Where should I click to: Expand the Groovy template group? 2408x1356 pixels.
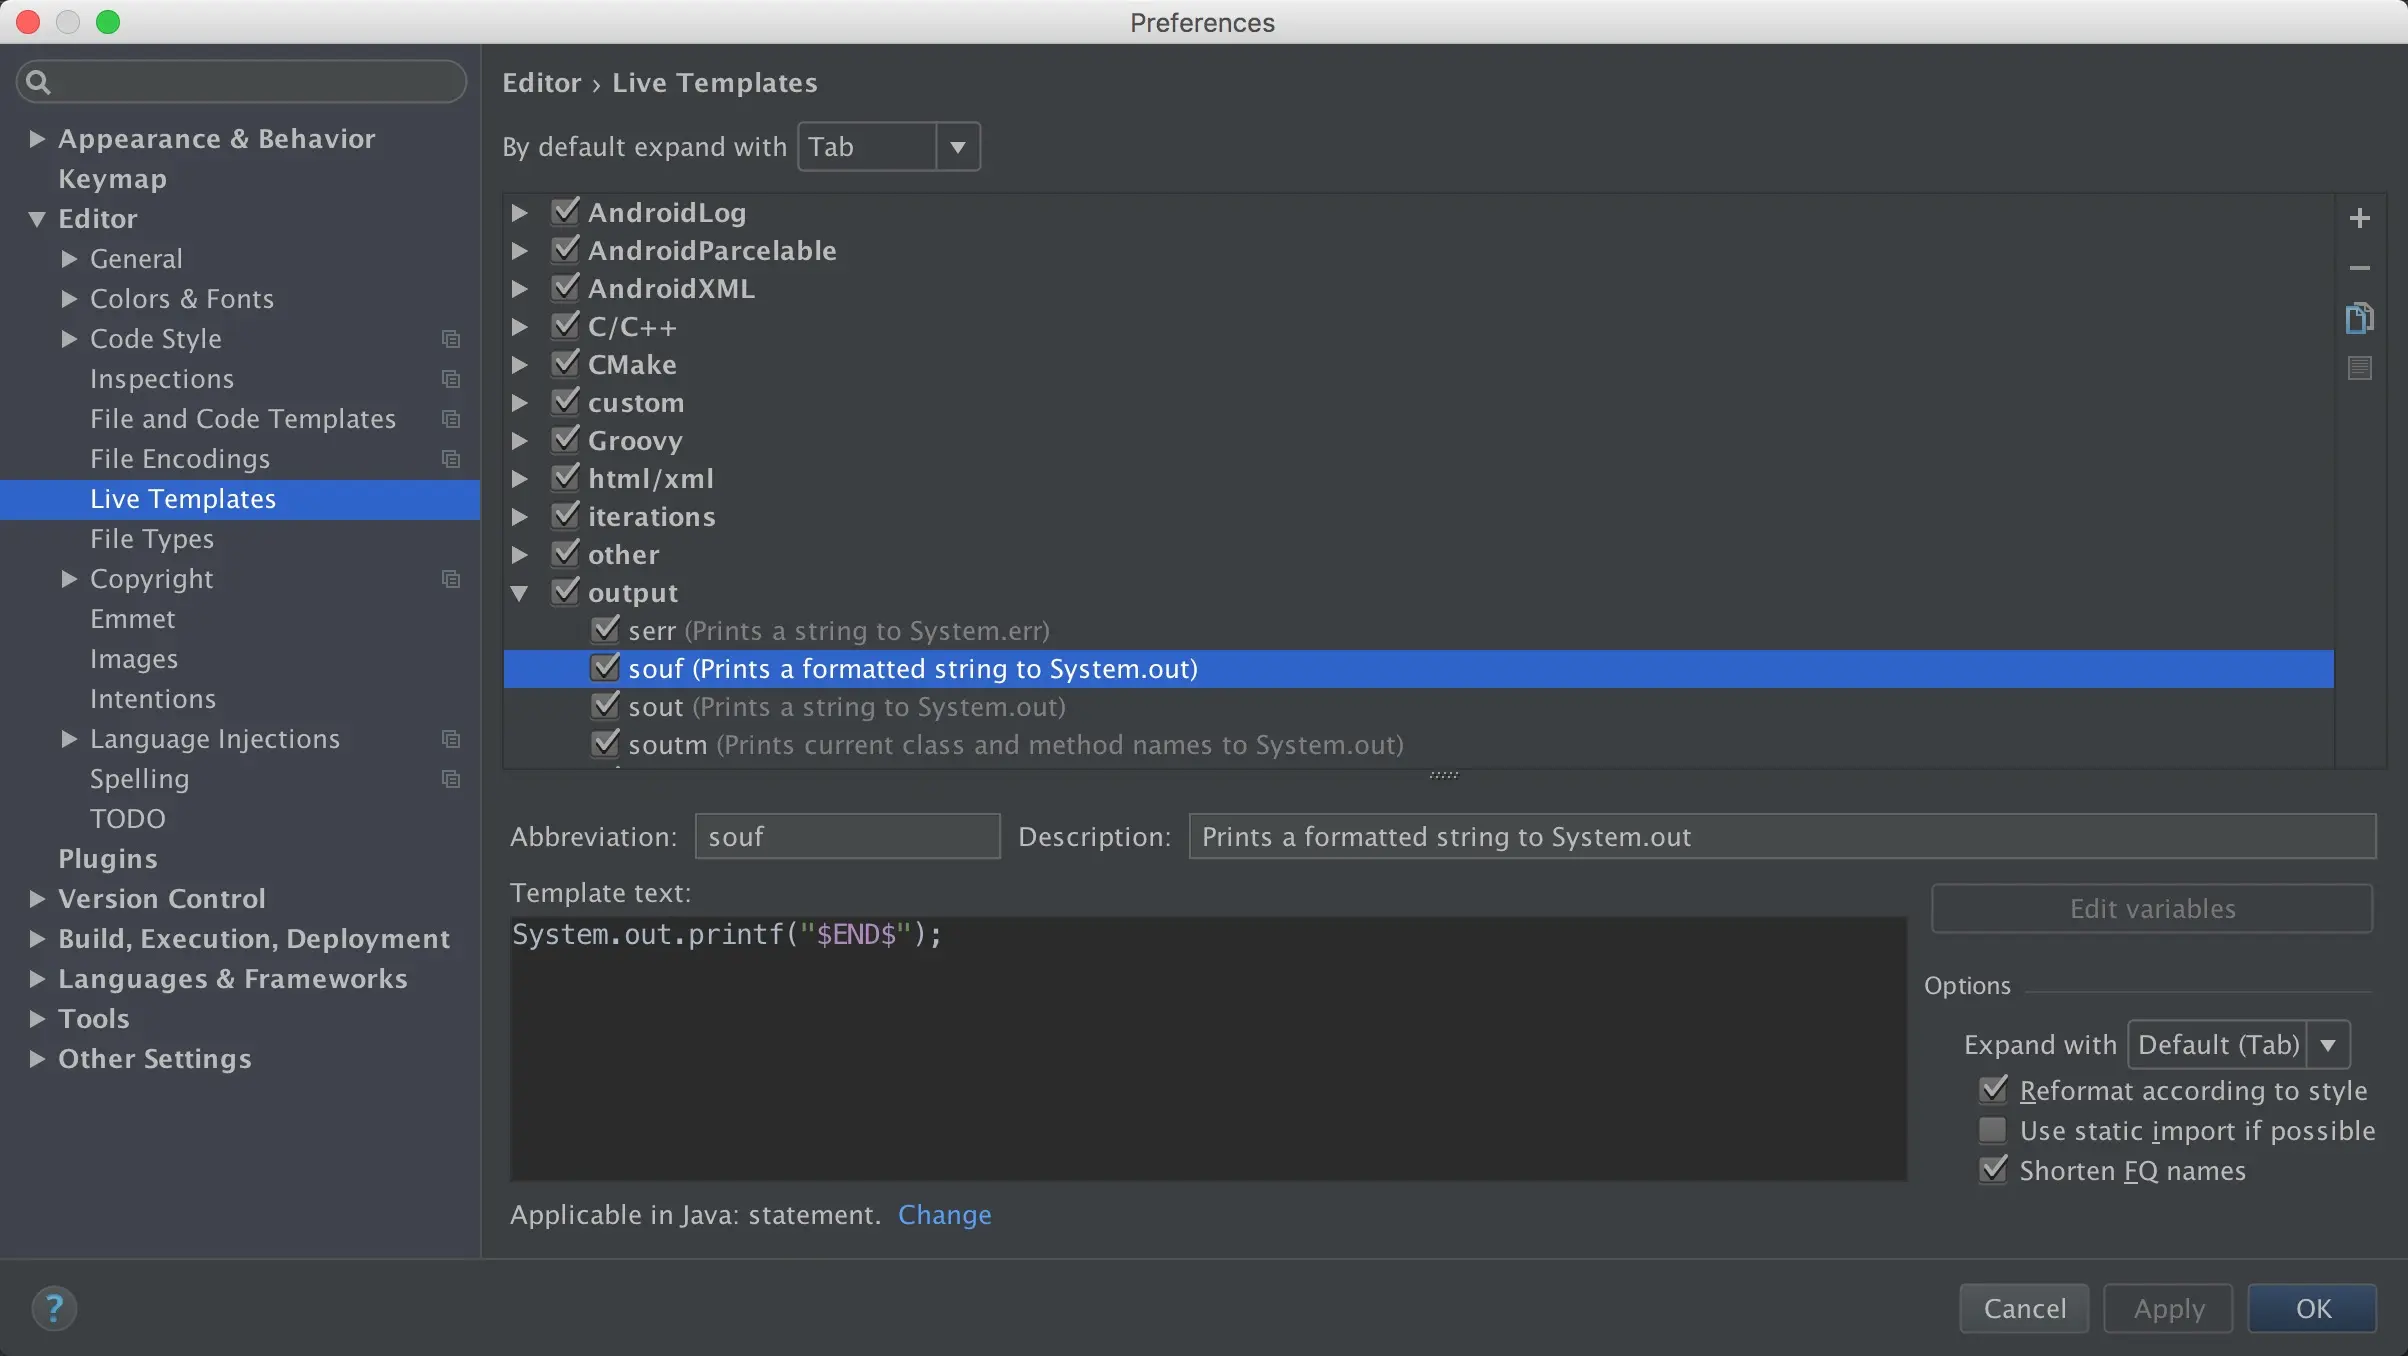click(x=519, y=441)
